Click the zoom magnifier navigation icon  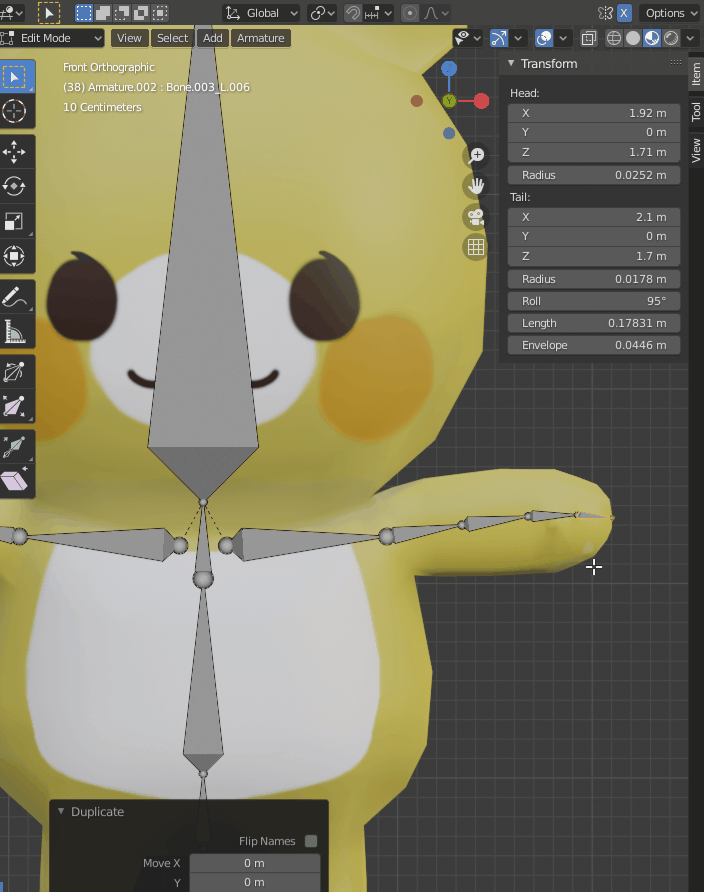[x=476, y=155]
